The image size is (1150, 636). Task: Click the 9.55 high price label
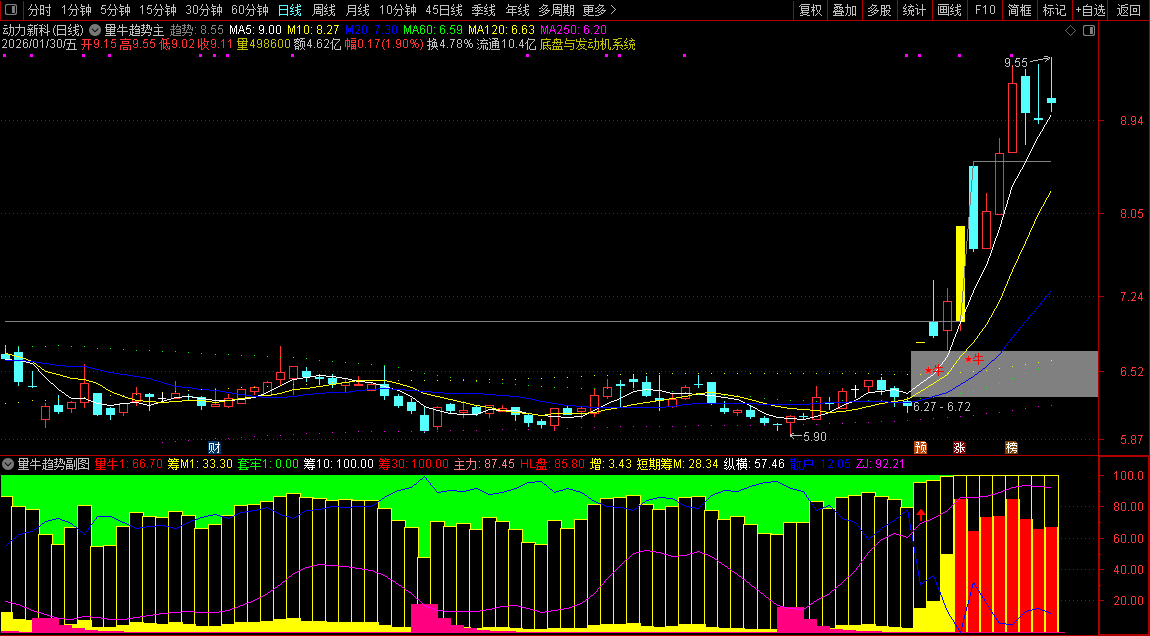tap(1016, 64)
